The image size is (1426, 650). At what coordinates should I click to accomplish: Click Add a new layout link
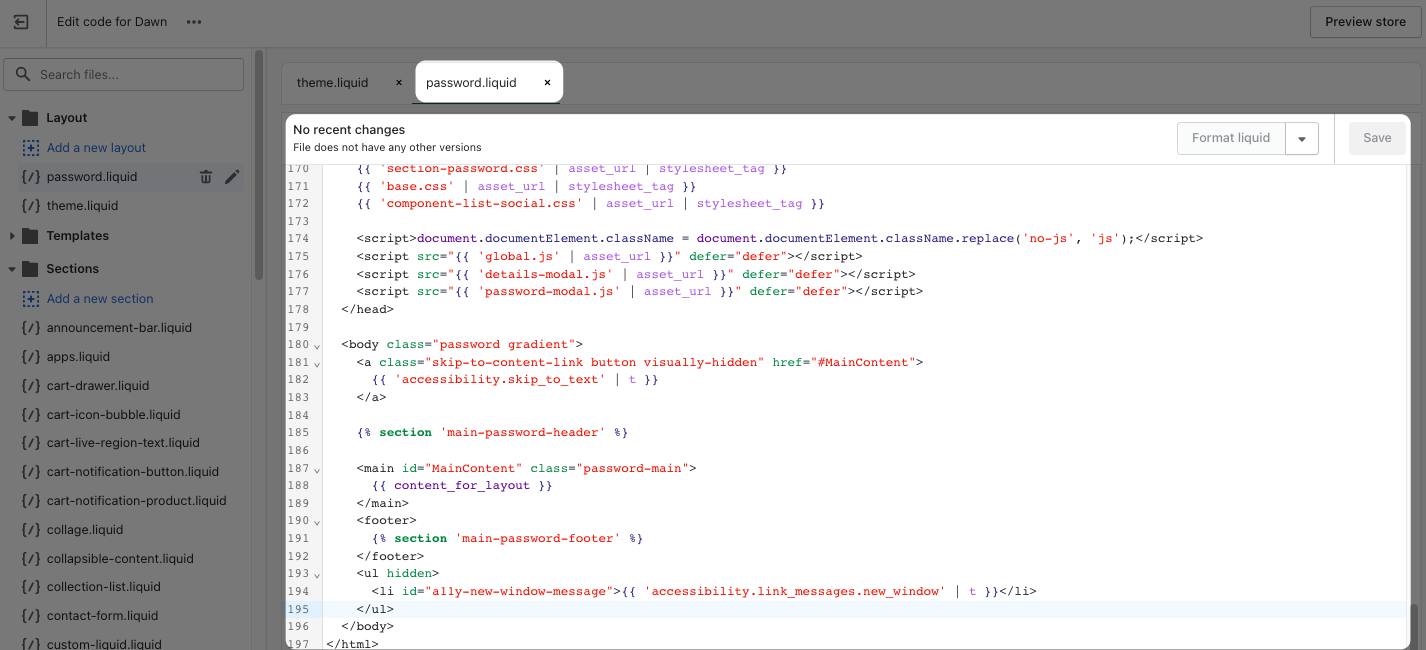(96, 148)
